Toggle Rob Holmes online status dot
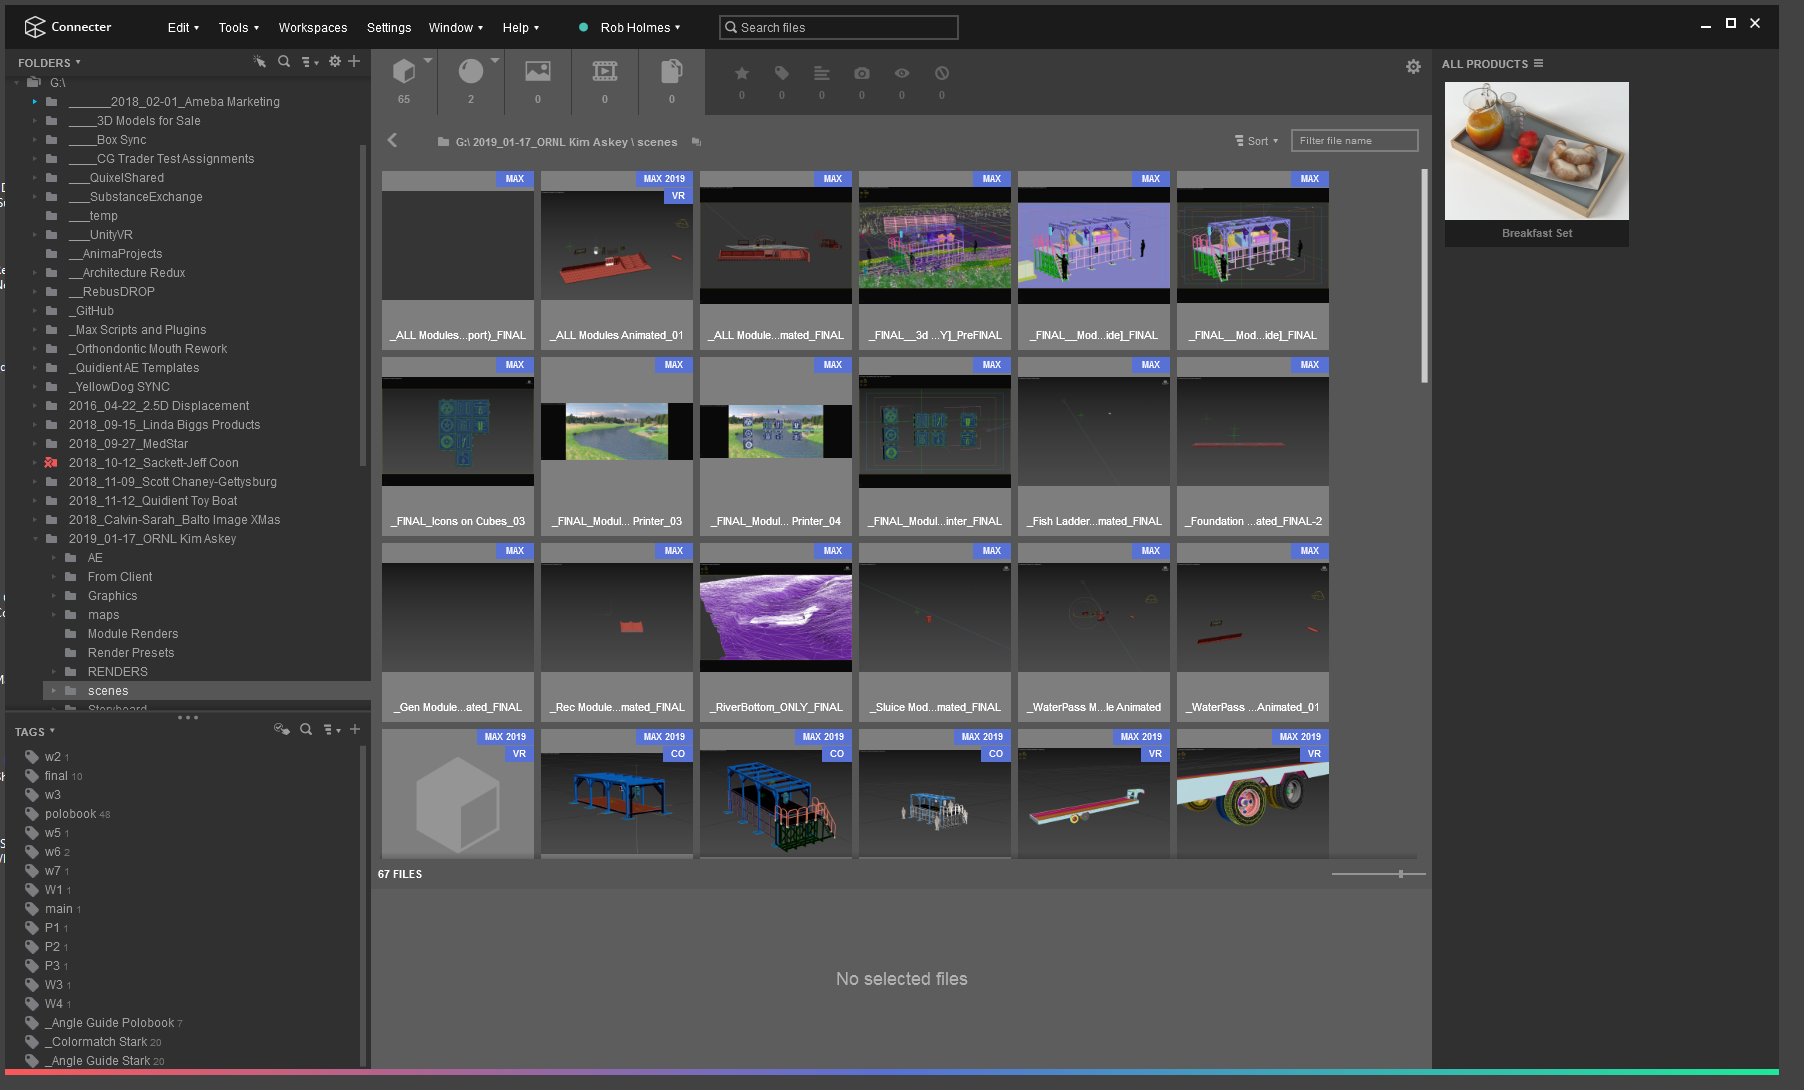 pyautogui.click(x=583, y=28)
